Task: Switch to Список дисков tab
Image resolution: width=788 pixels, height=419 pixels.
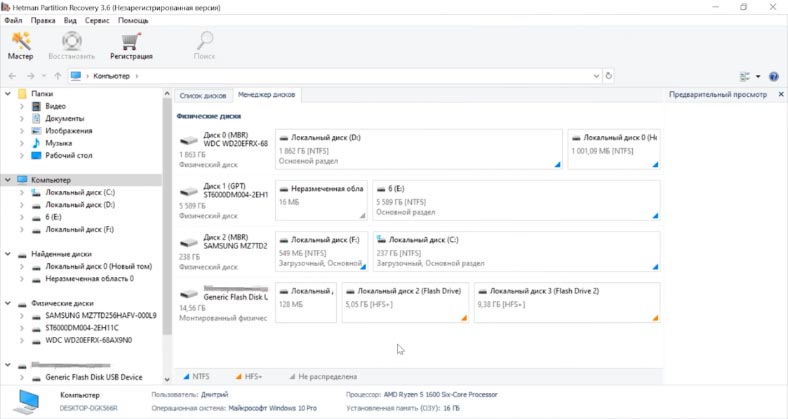Action: (203, 95)
